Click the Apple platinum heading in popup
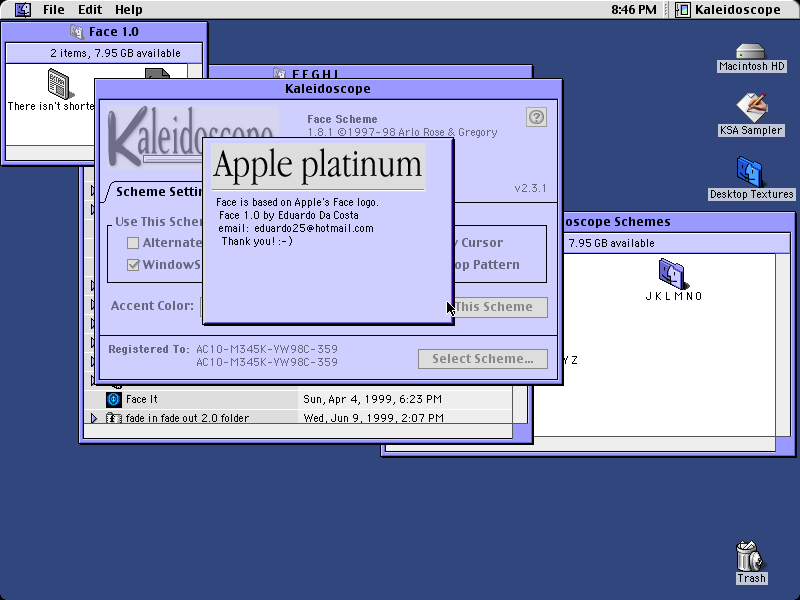 [318, 165]
